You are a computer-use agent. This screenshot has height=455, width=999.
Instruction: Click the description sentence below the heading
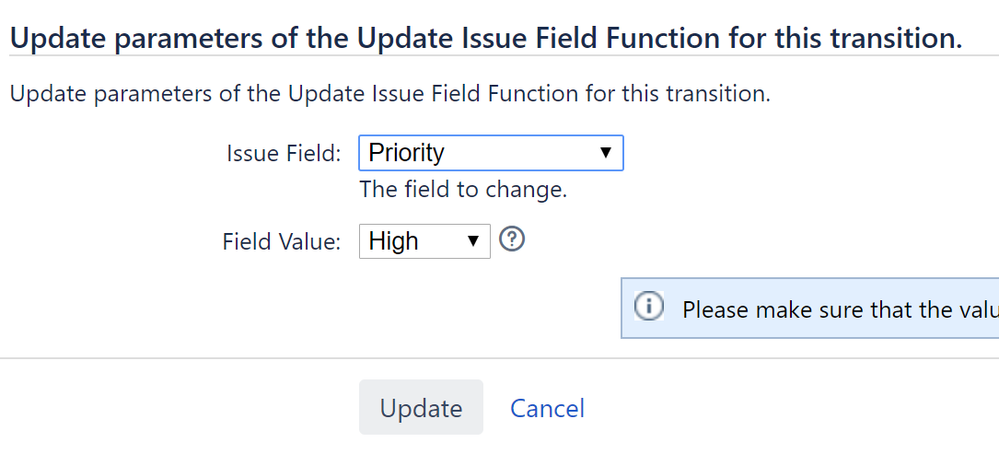click(x=389, y=95)
